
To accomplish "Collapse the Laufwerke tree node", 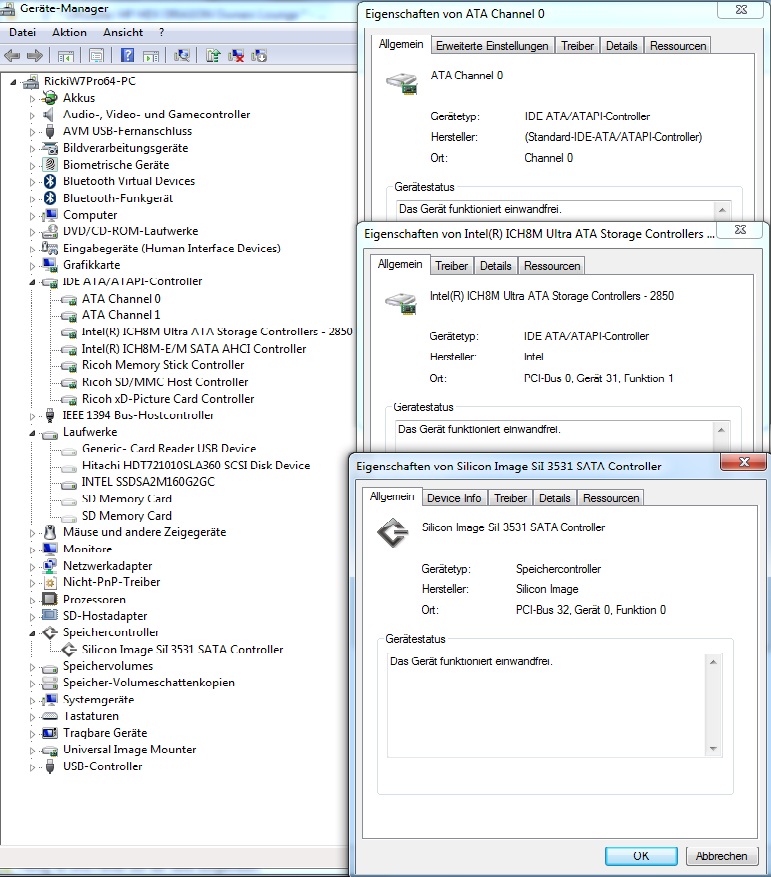I will coord(32,433).
